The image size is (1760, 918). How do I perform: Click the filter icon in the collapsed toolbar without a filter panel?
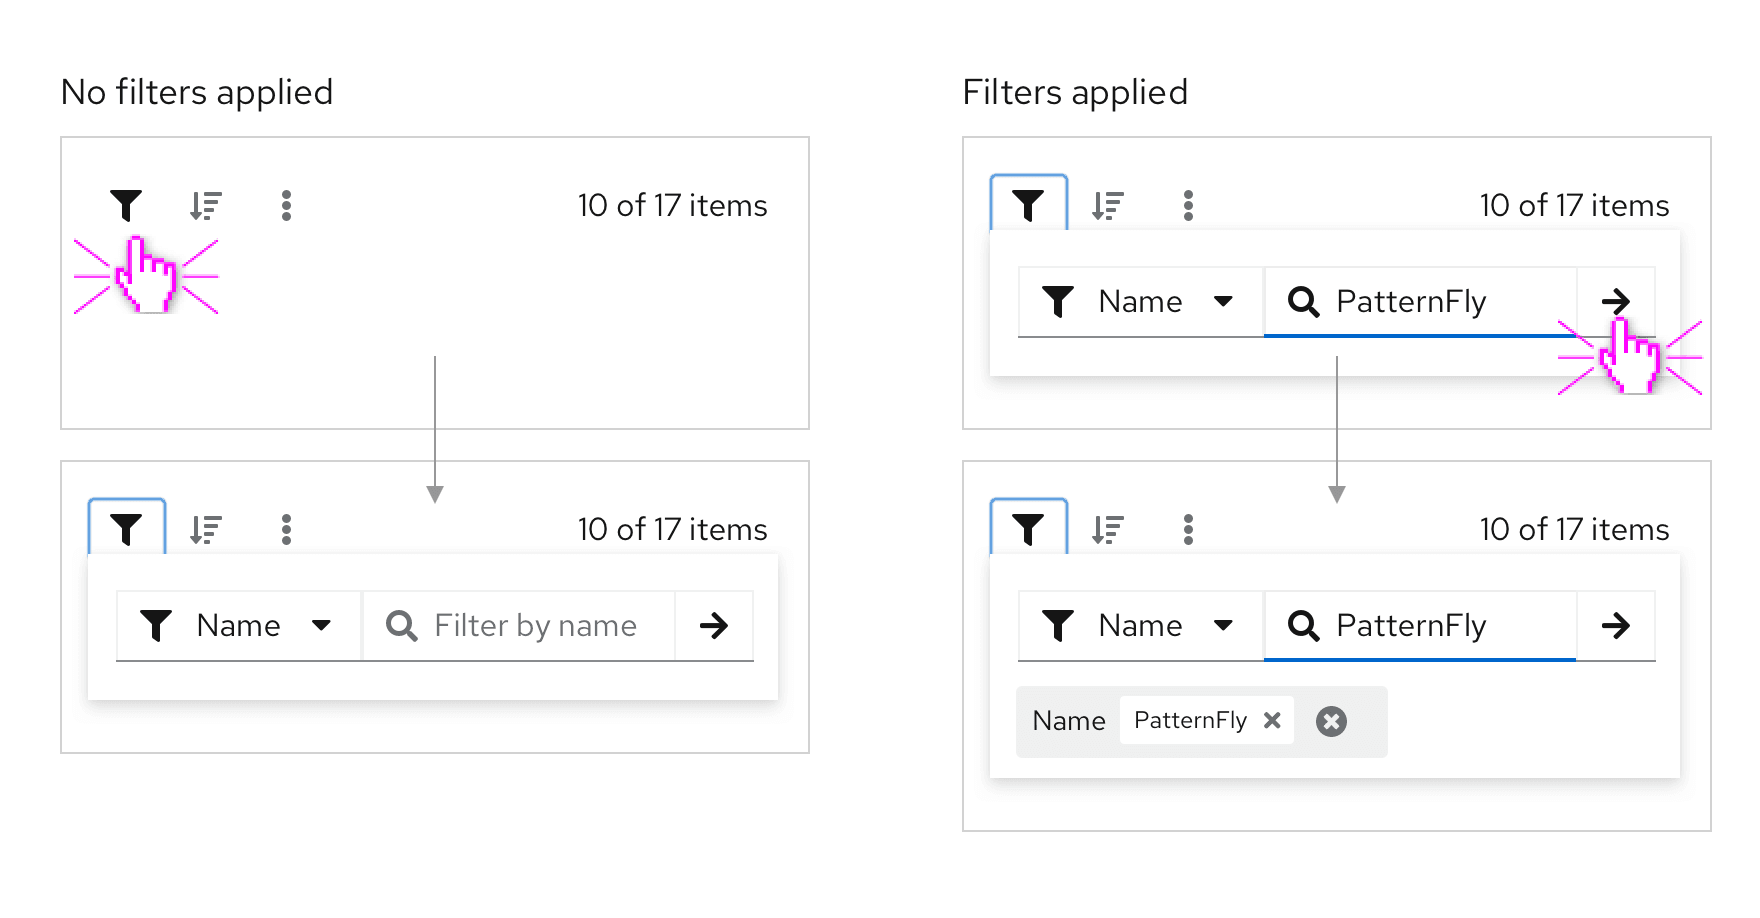(x=126, y=205)
